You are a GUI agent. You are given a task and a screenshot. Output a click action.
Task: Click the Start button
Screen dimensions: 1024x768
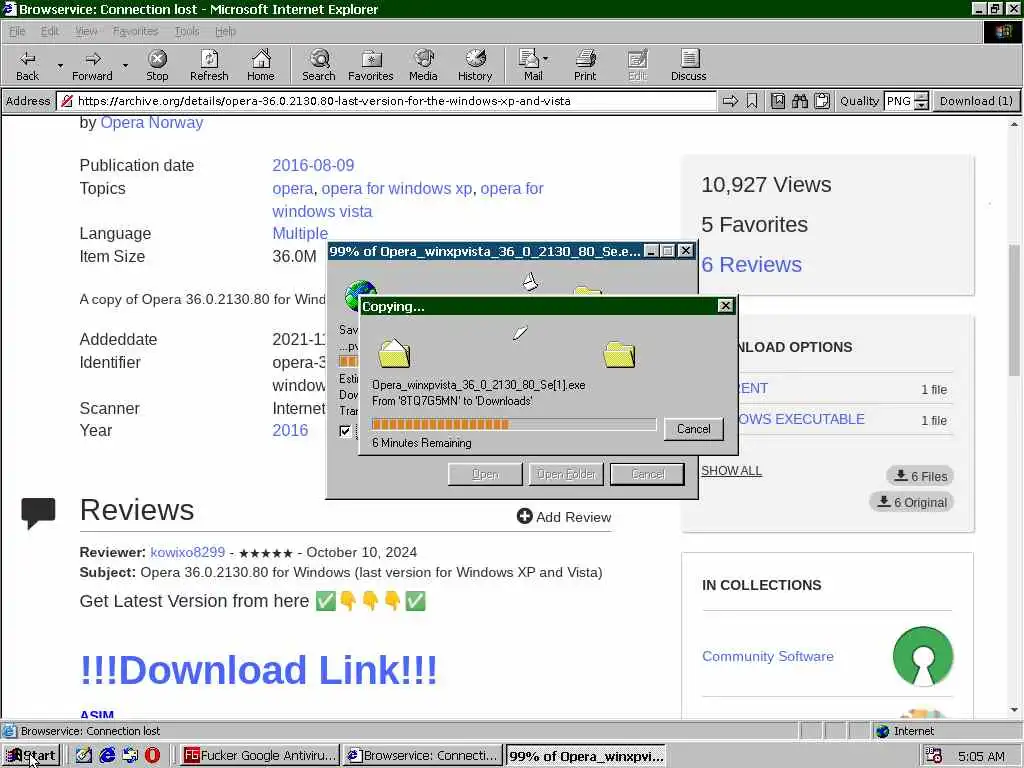(x=31, y=756)
